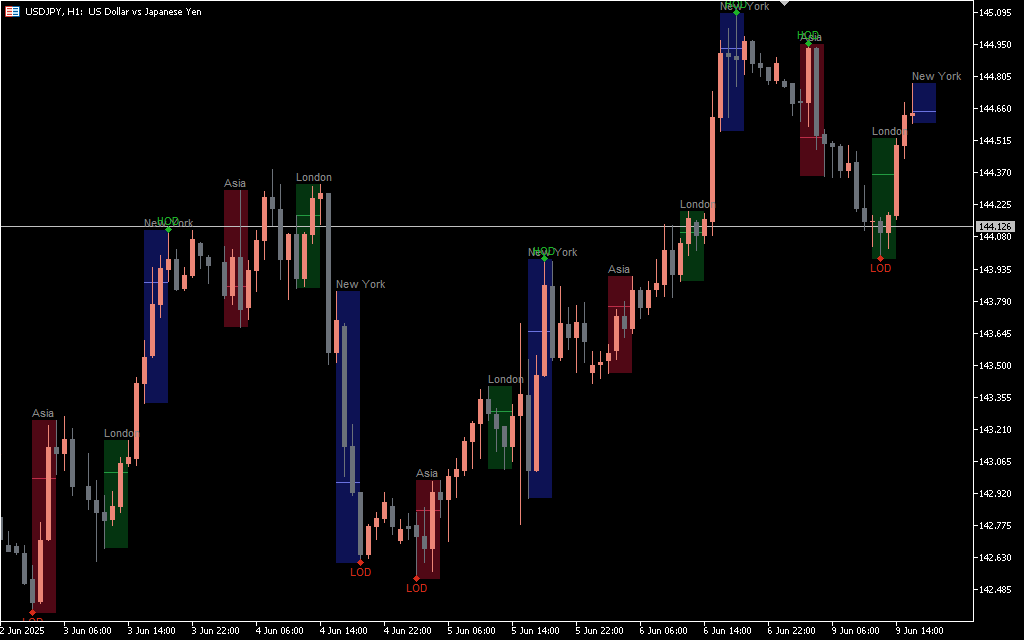Click the red LOD diamond at bottom-left corner

[x=32, y=612]
